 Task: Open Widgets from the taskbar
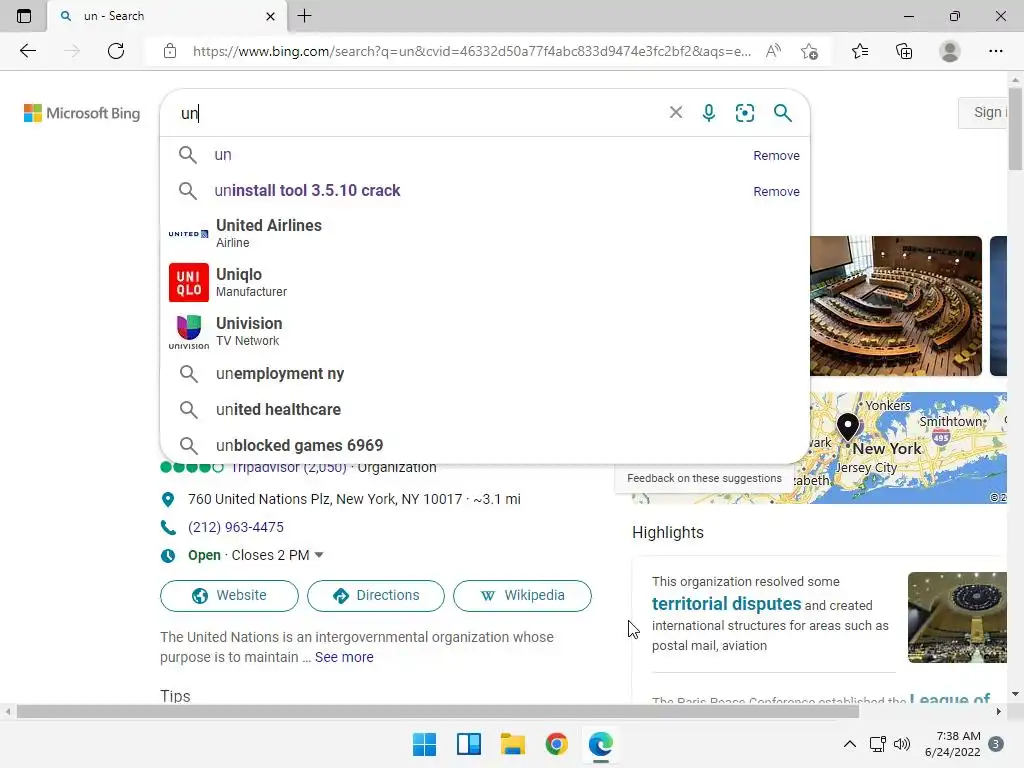click(x=468, y=744)
